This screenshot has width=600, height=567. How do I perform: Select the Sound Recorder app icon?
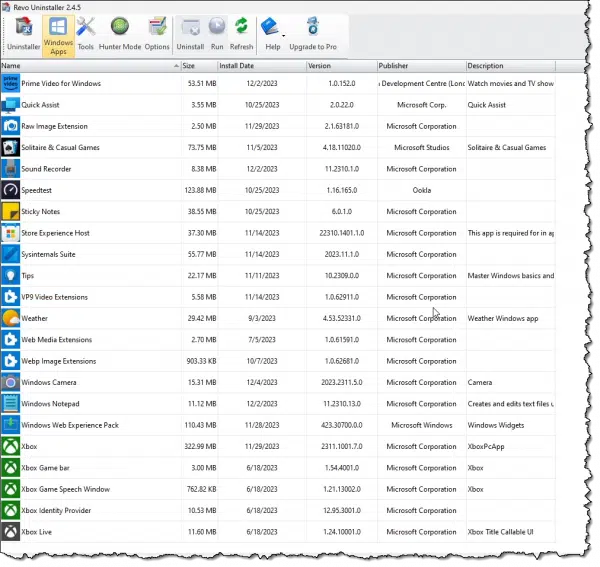[10, 169]
